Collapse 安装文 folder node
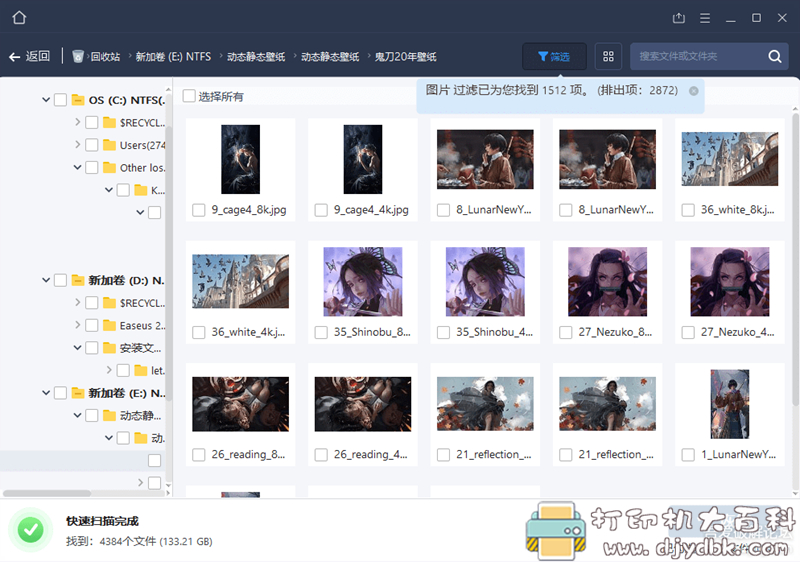Image resolution: width=800 pixels, height=562 pixels. pos(78,347)
